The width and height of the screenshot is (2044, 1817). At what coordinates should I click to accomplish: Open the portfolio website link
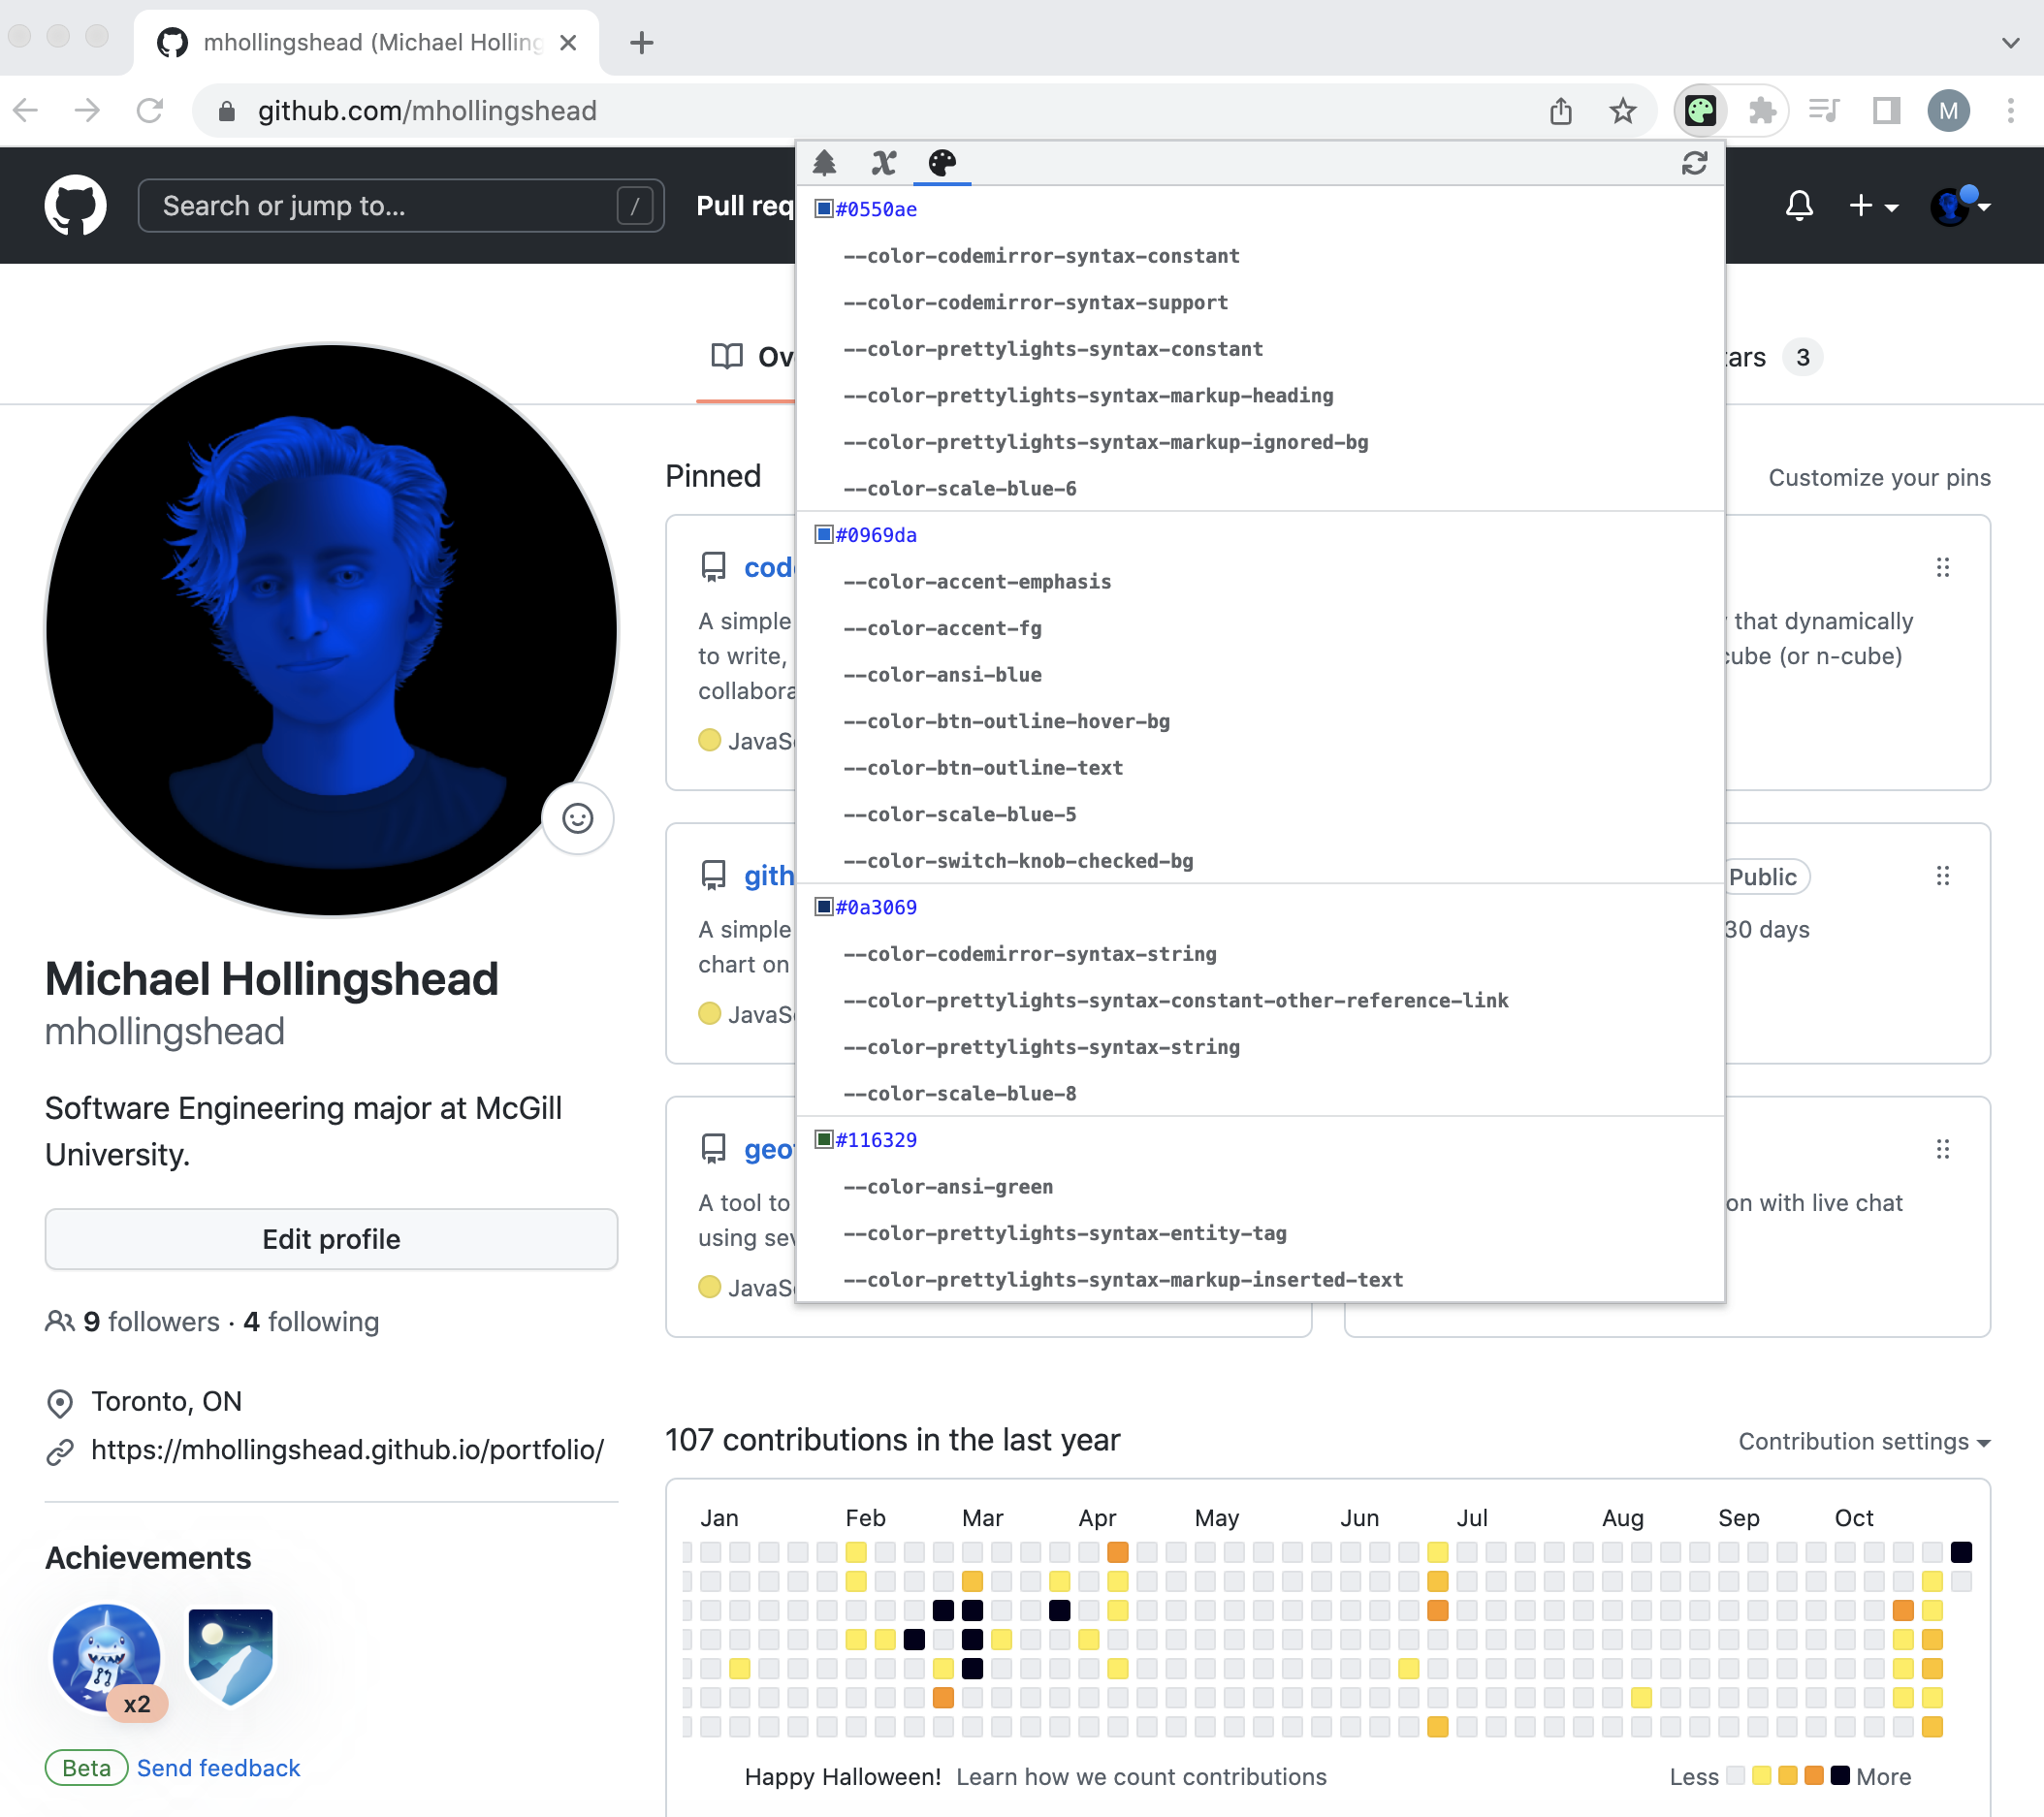point(347,1450)
